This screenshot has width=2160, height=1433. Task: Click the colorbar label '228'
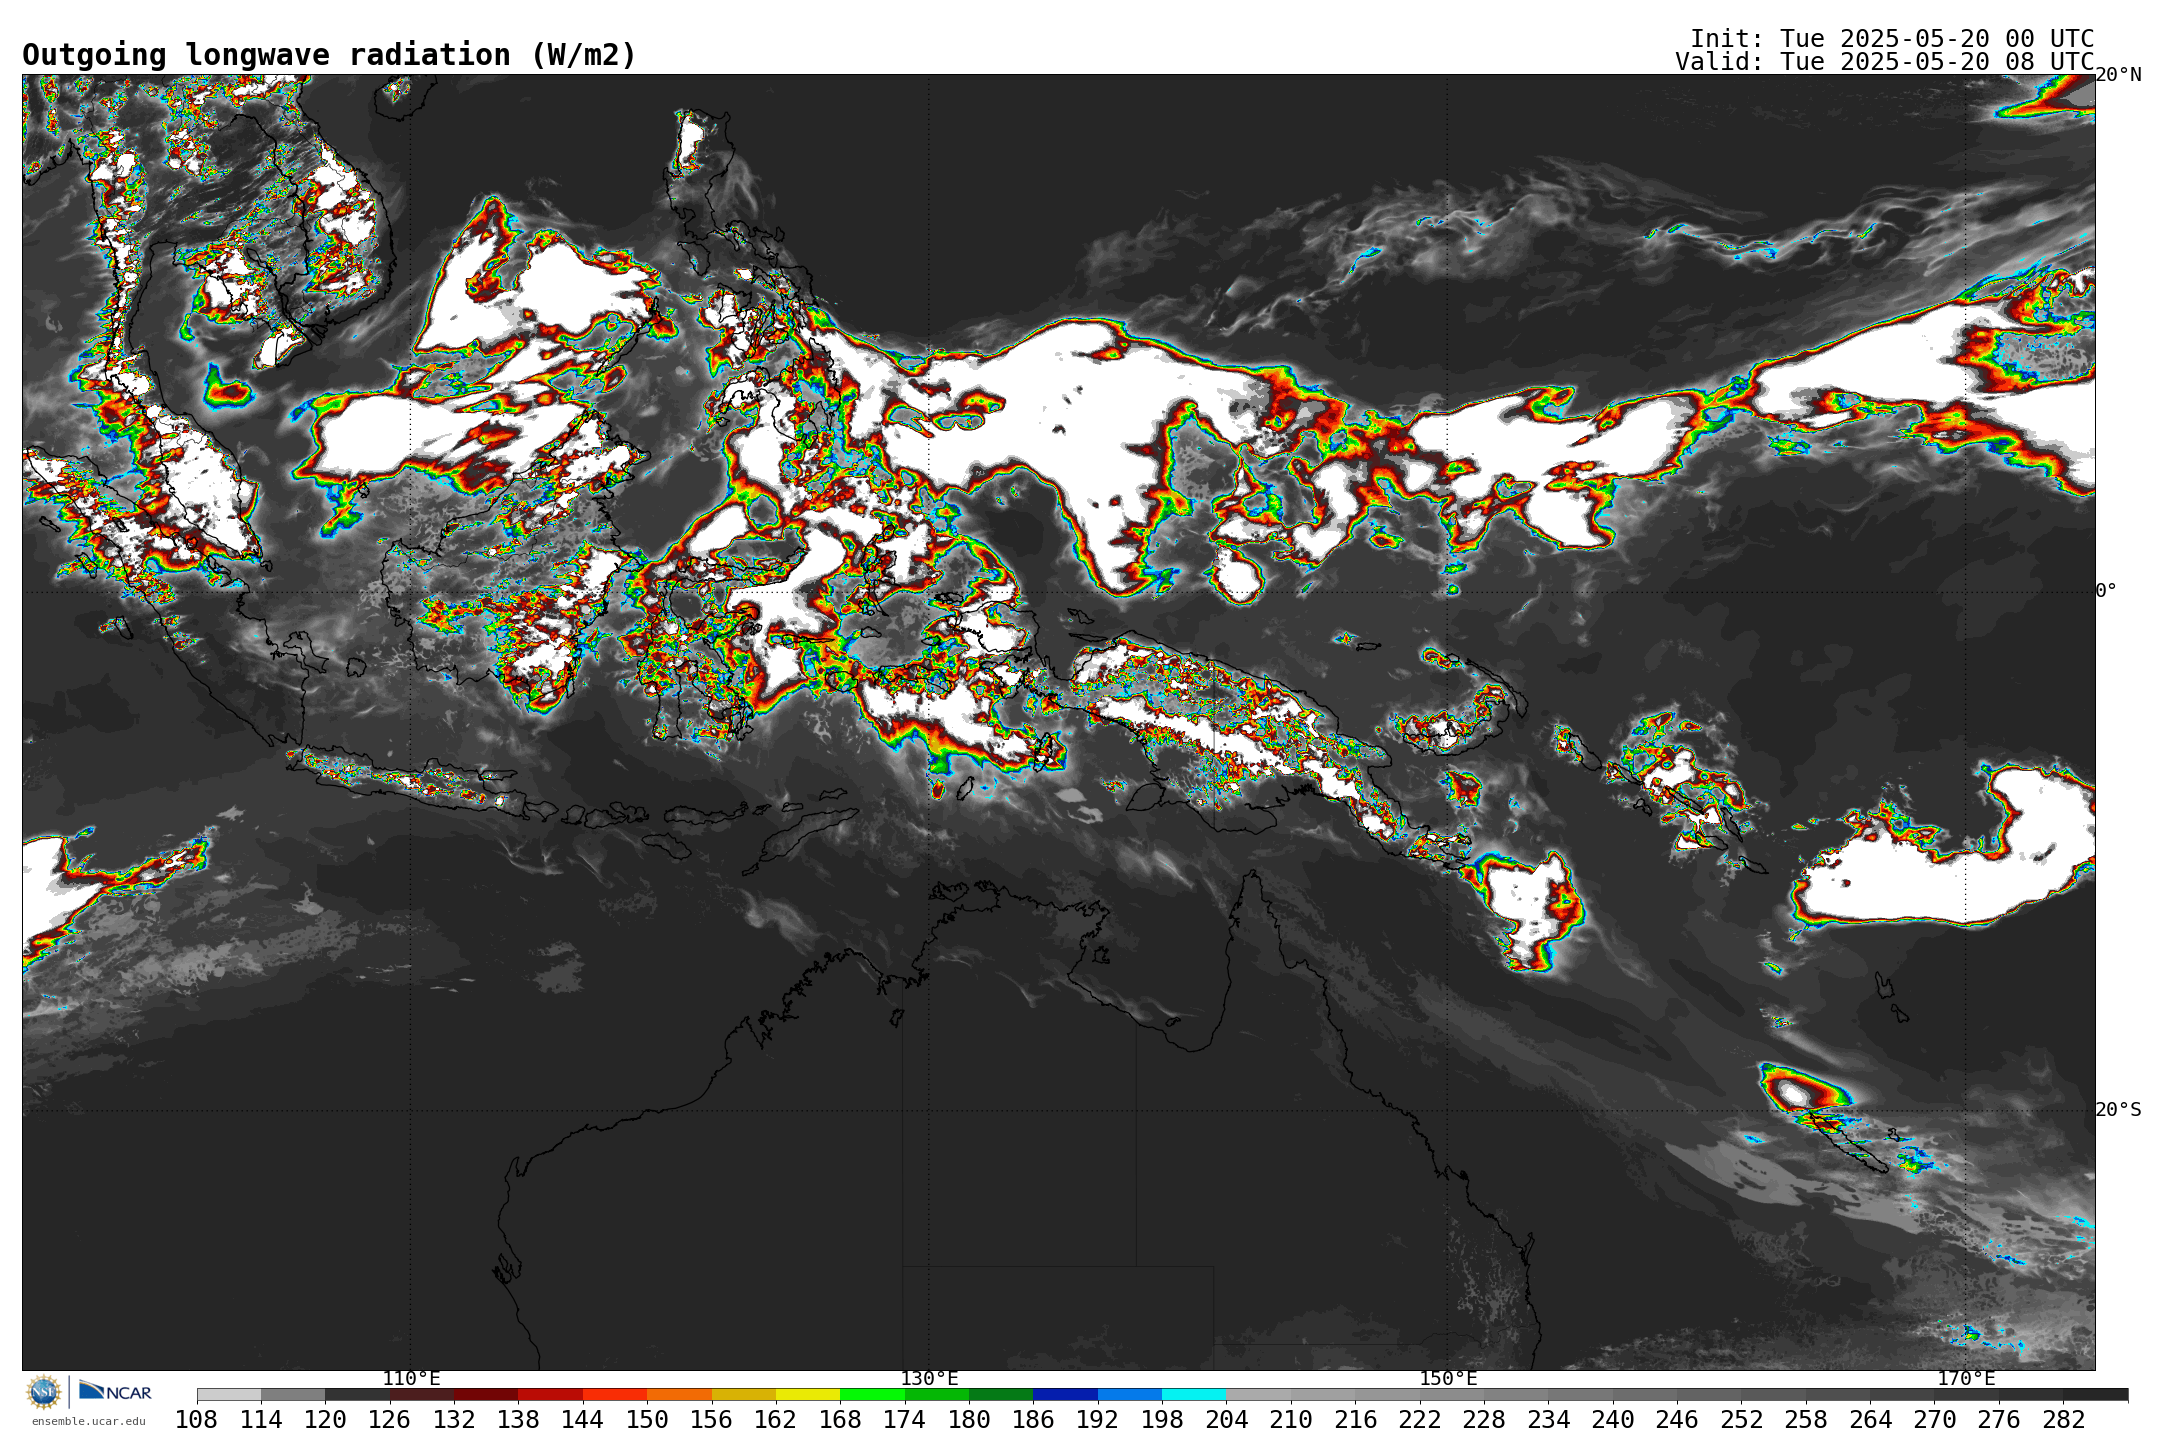[1484, 1420]
